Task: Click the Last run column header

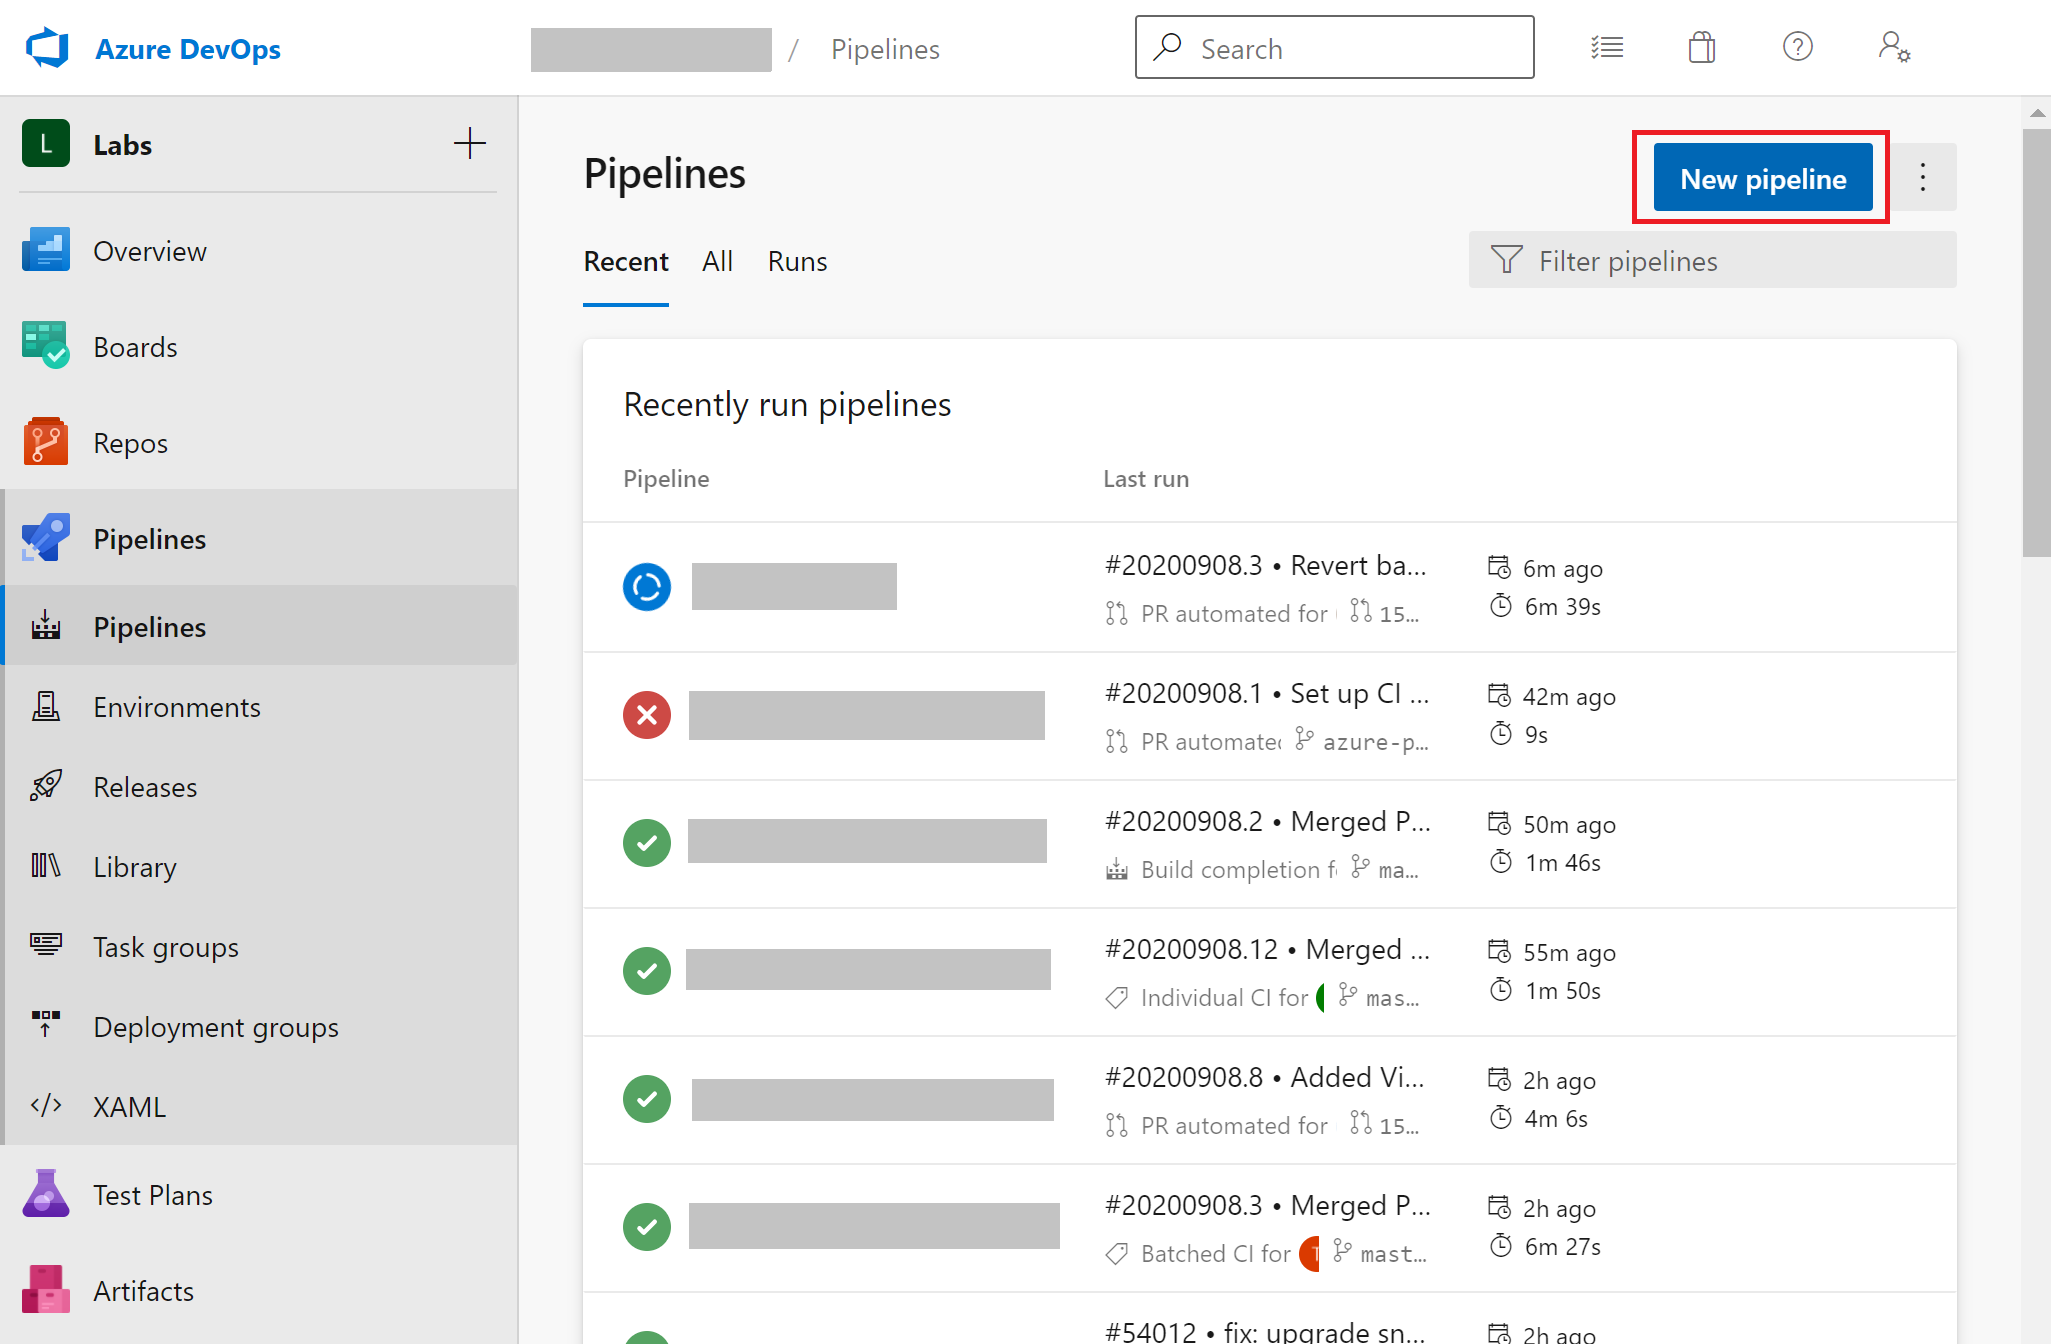Action: [1146, 479]
